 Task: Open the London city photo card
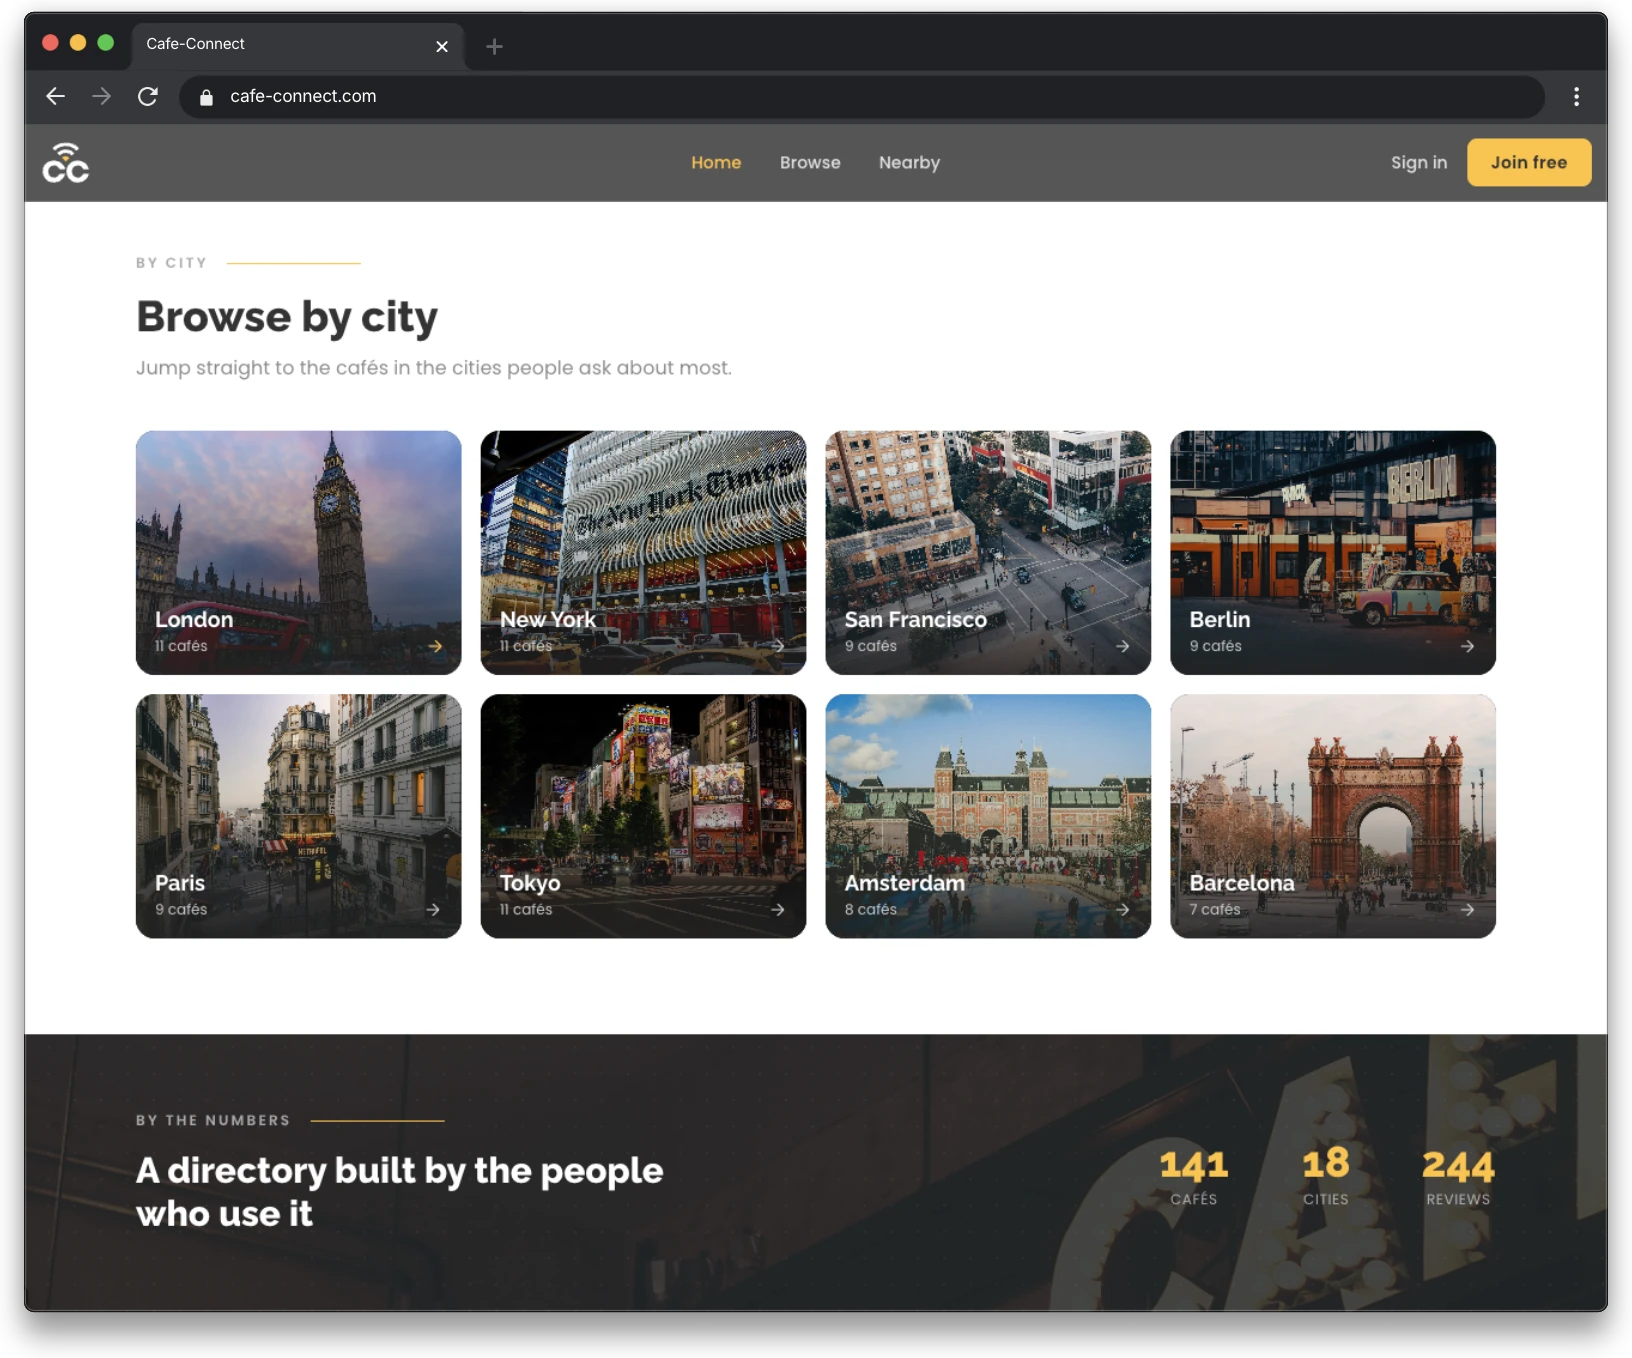(x=298, y=552)
